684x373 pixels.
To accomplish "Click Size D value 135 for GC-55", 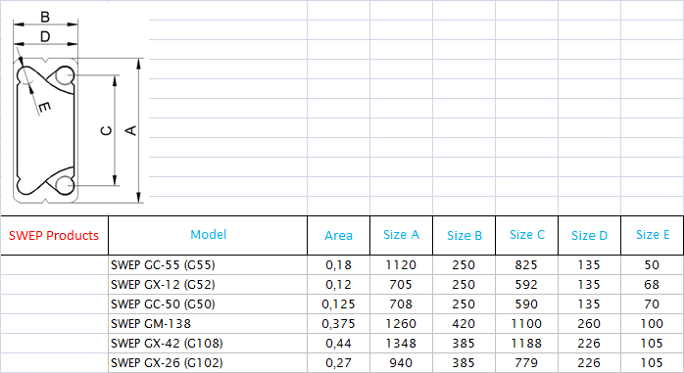I will 589,265.
